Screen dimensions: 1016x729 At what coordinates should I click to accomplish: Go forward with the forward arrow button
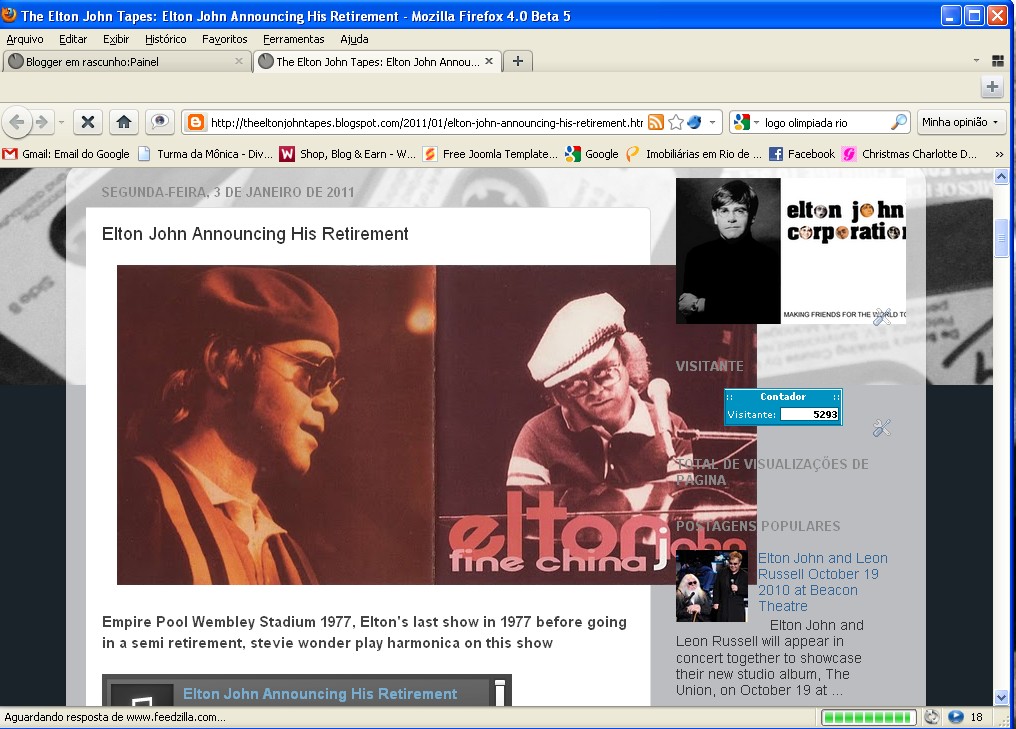tap(41, 122)
